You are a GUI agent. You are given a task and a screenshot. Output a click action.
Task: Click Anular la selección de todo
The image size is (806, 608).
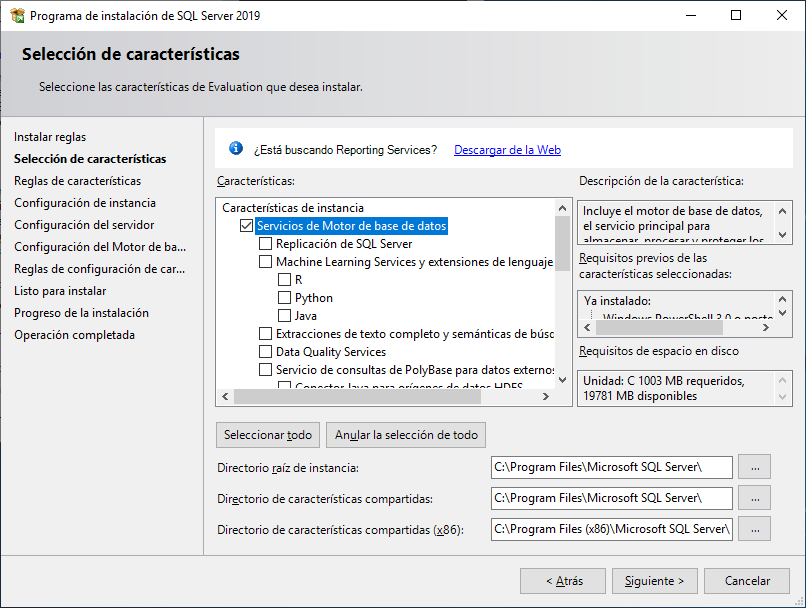coord(405,435)
